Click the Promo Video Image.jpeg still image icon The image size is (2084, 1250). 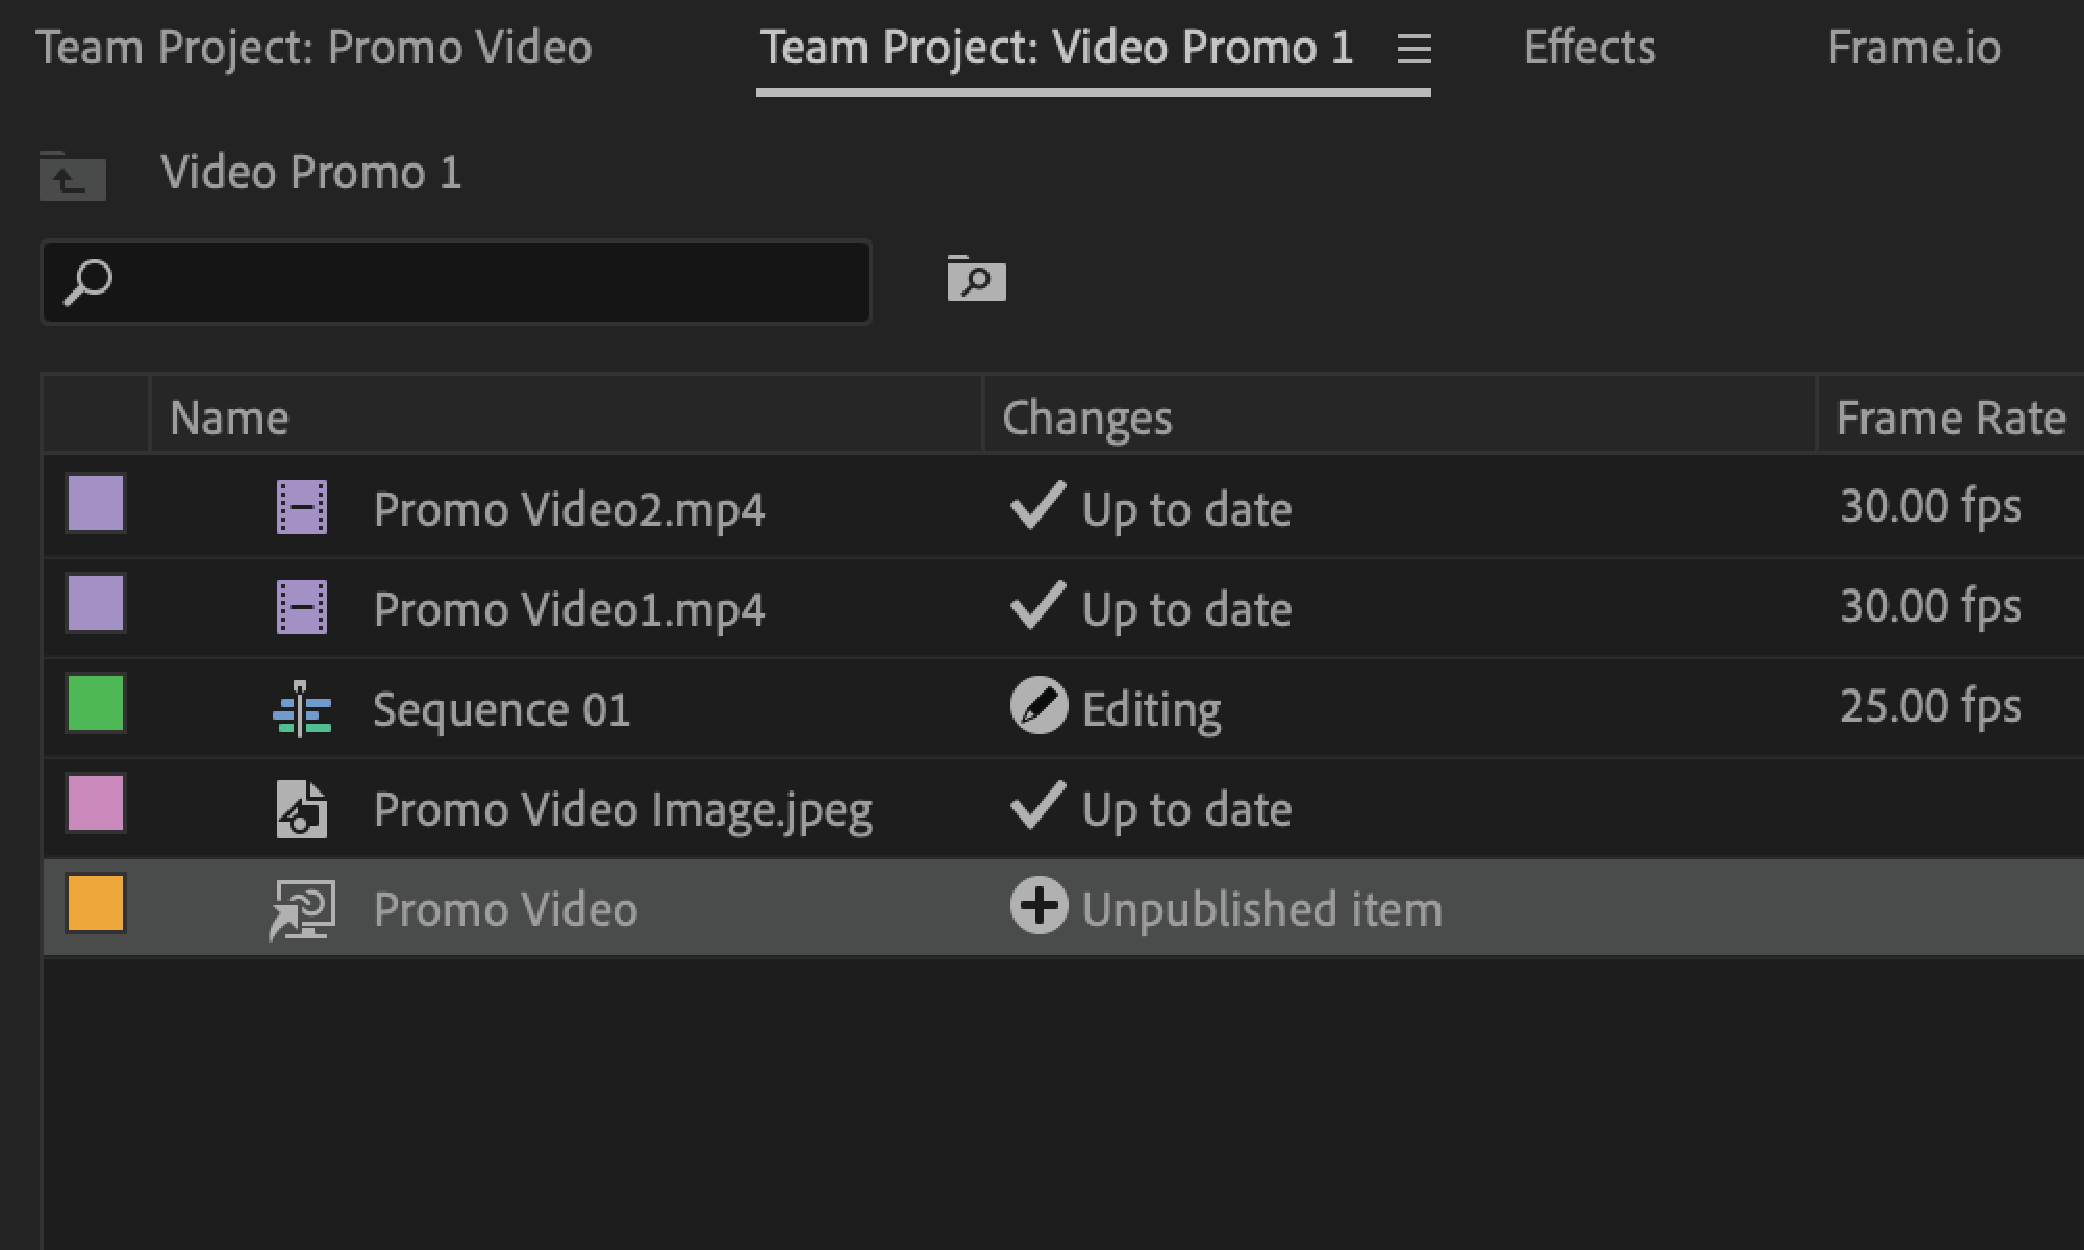pos(301,809)
